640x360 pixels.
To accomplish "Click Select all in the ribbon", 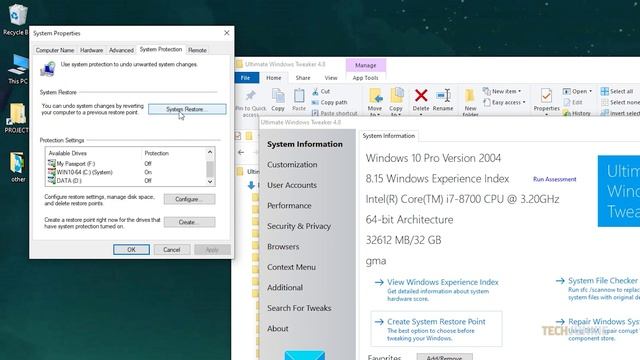I will pos(617,91).
